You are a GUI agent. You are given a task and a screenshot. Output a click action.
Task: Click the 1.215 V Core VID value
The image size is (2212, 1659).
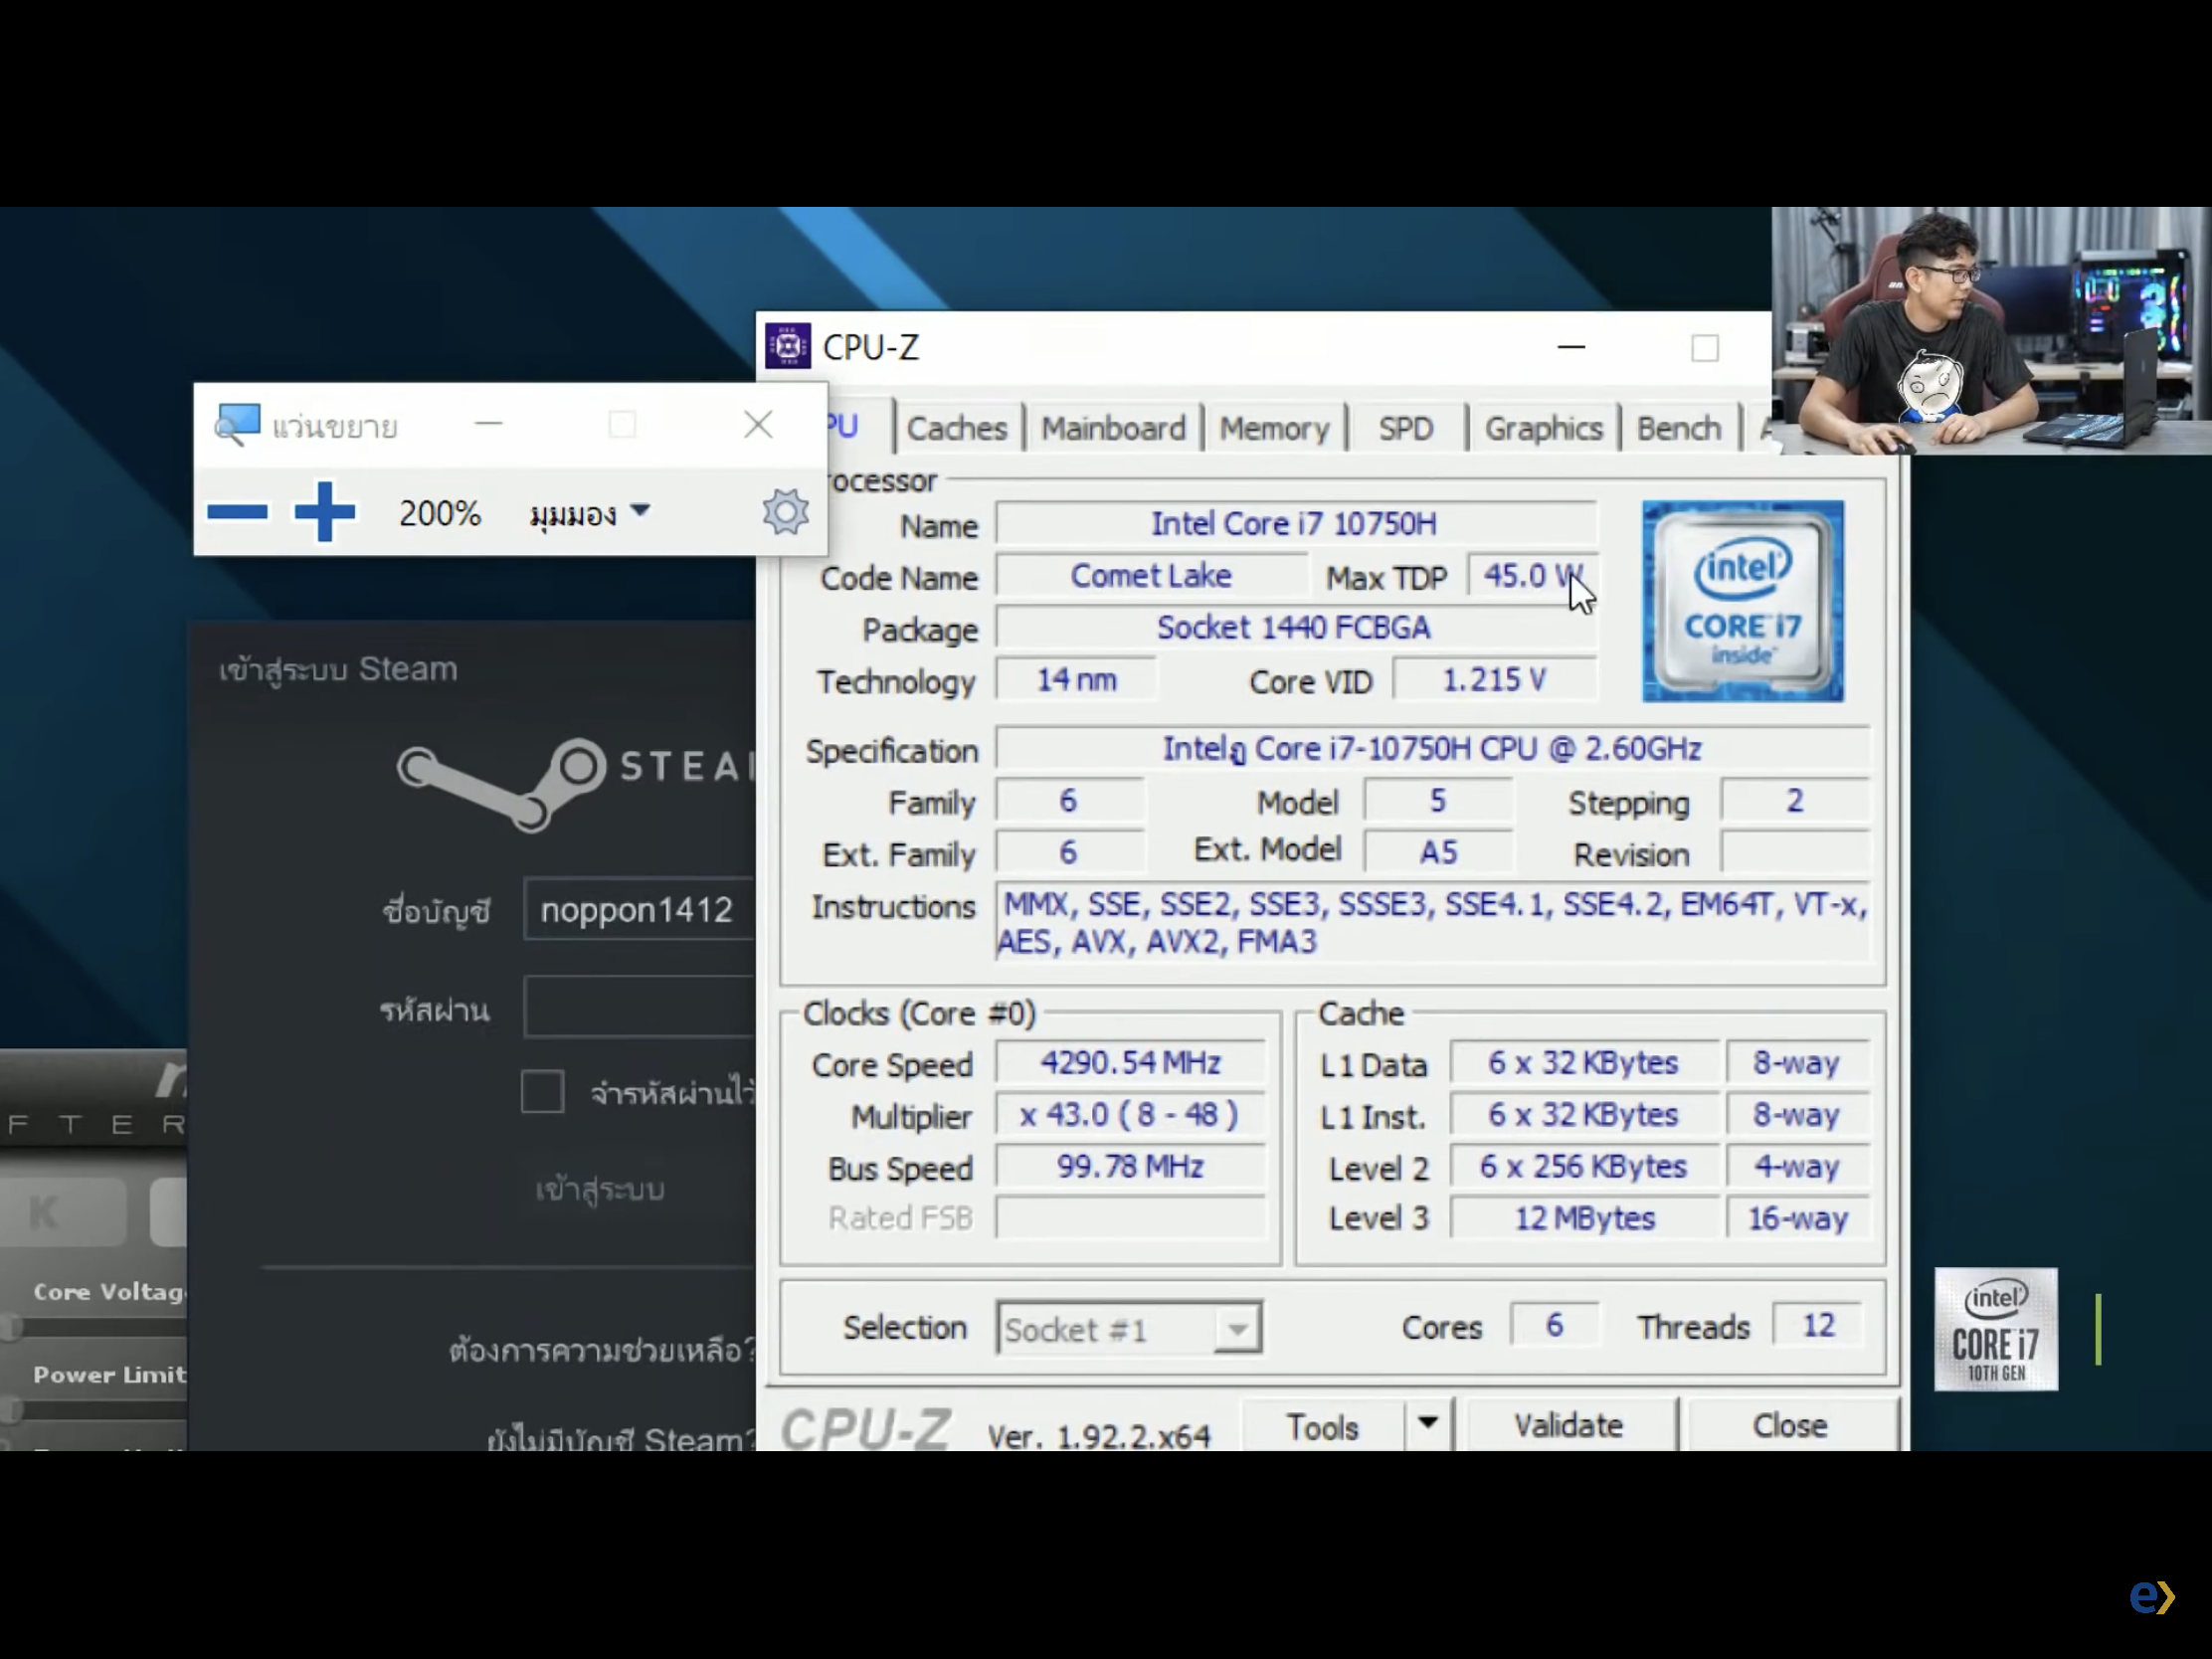(1494, 680)
